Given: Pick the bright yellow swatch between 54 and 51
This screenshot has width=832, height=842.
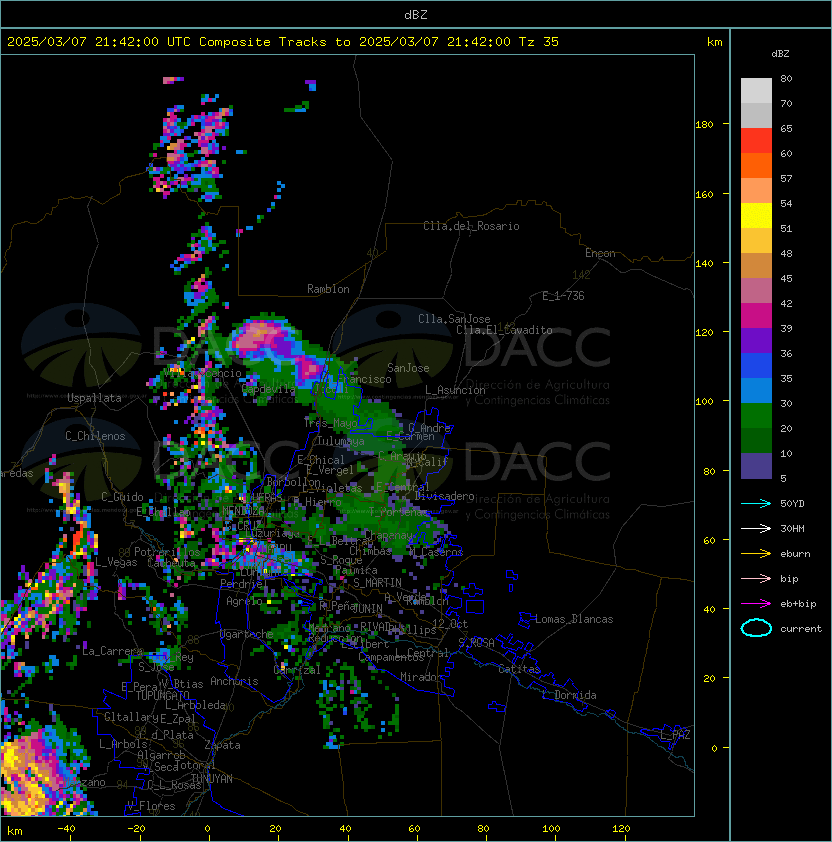Looking at the screenshot, I should (756, 215).
